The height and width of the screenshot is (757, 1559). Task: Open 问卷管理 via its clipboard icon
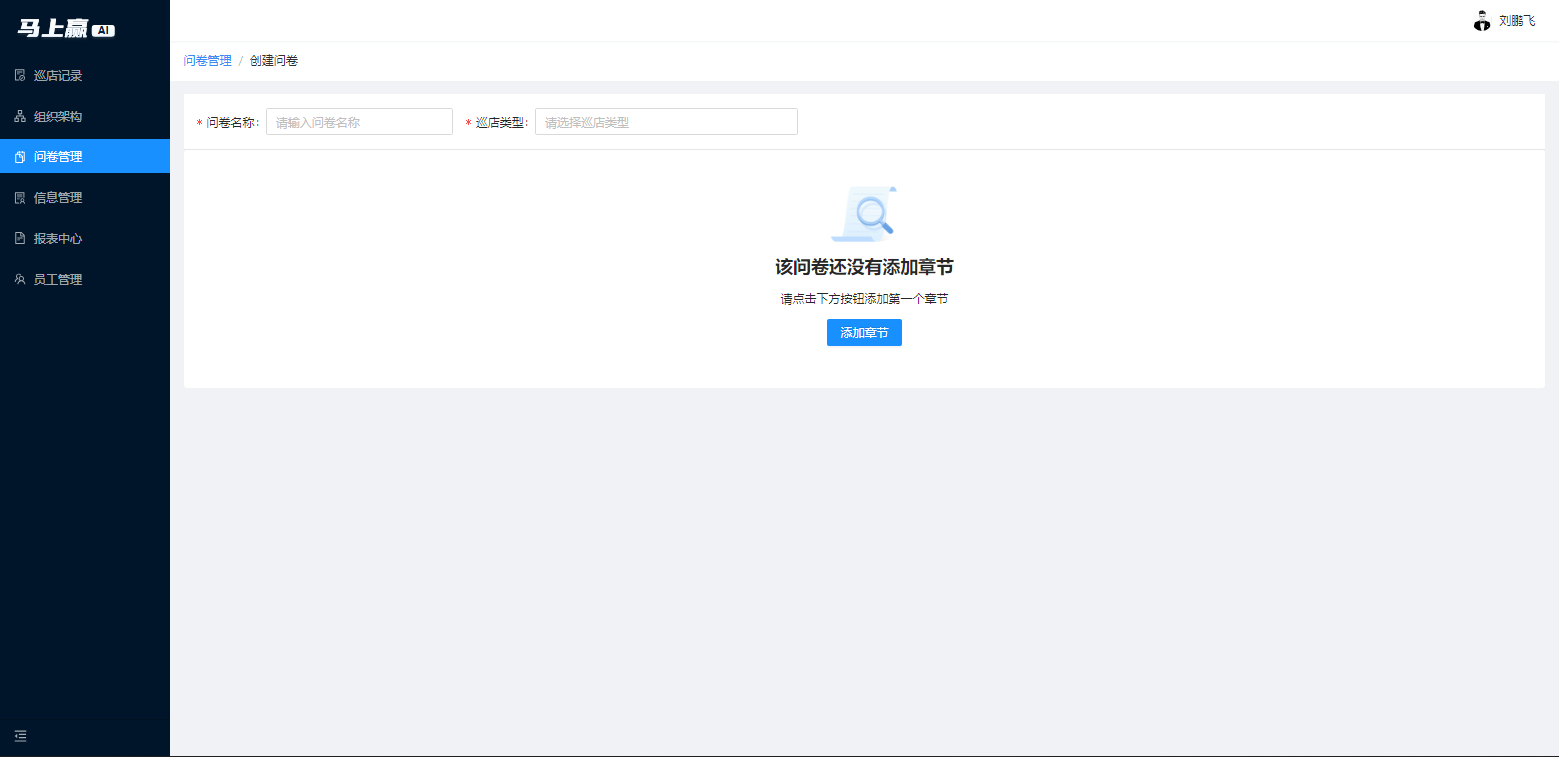coord(21,156)
